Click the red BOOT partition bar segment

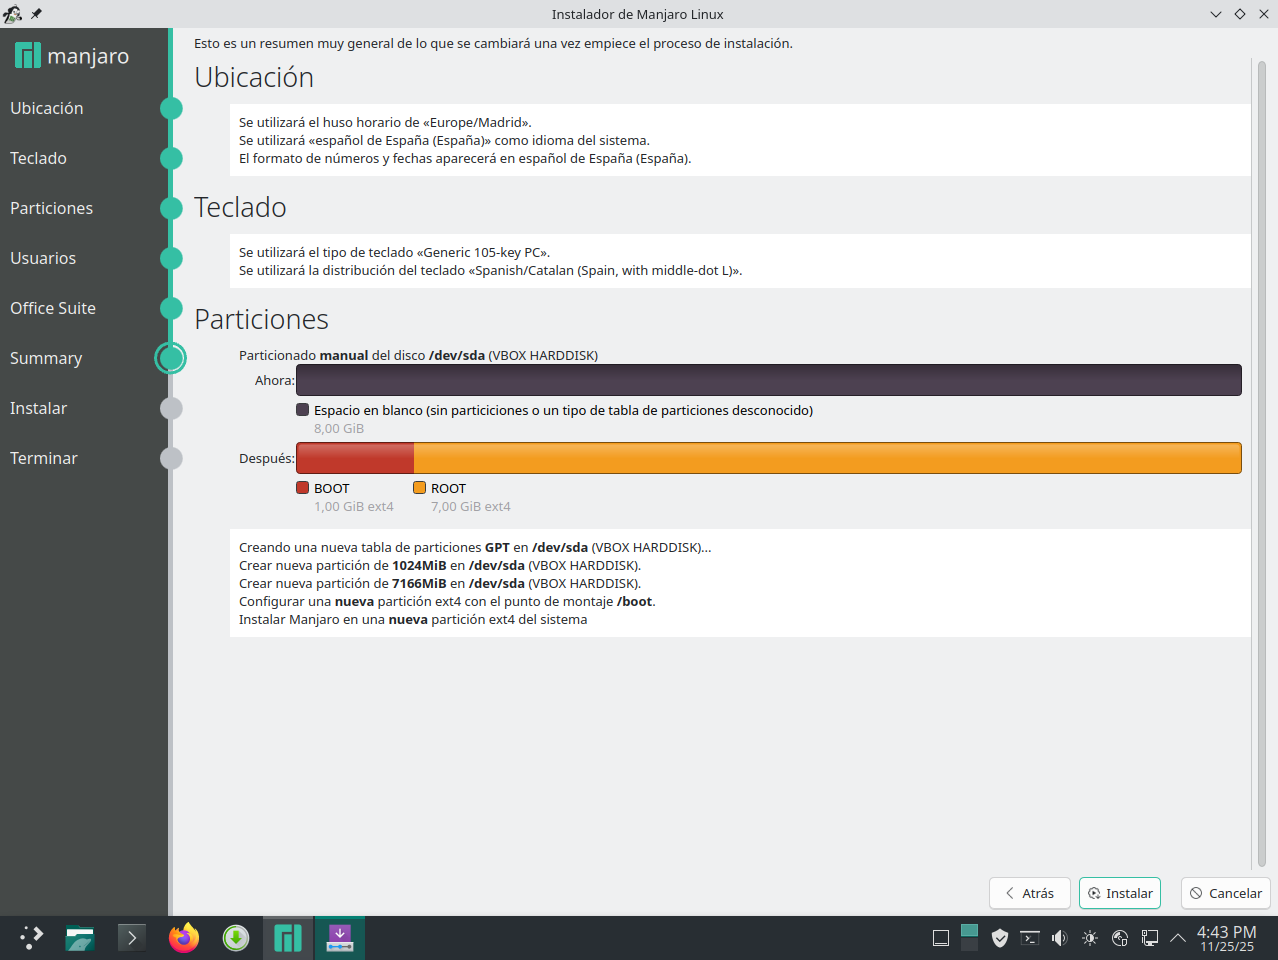pyautogui.click(x=355, y=458)
